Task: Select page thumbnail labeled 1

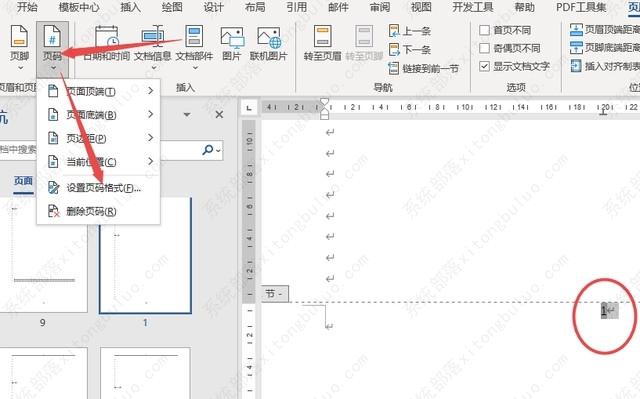Action: coord(145,256)
